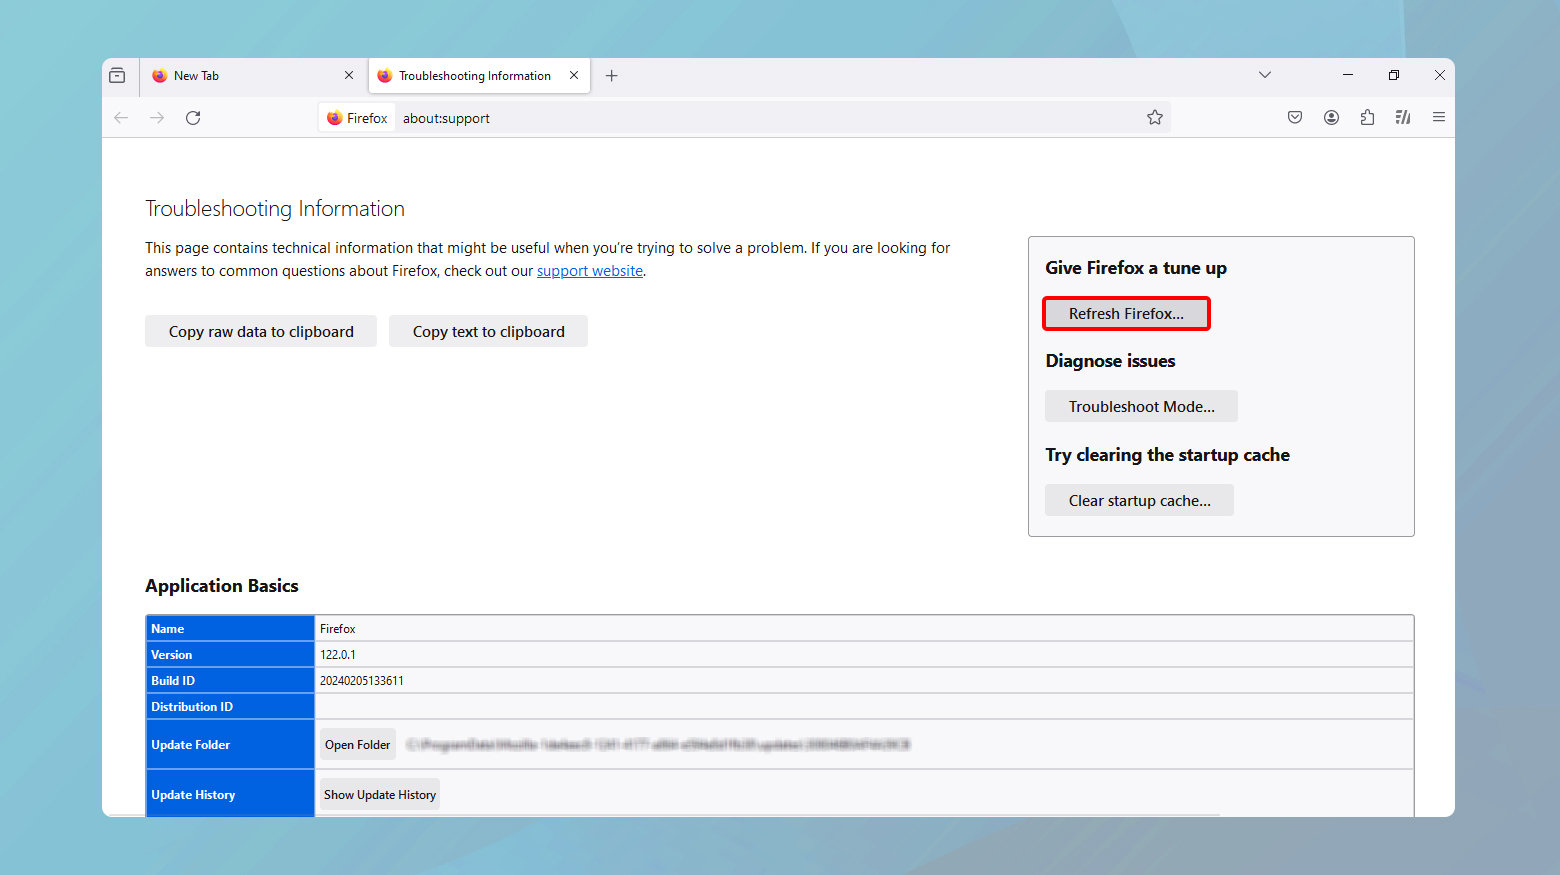Screen dimensions: 1560x875
Task: Reload the page with the refresh icon
Action: click(193, 118)
